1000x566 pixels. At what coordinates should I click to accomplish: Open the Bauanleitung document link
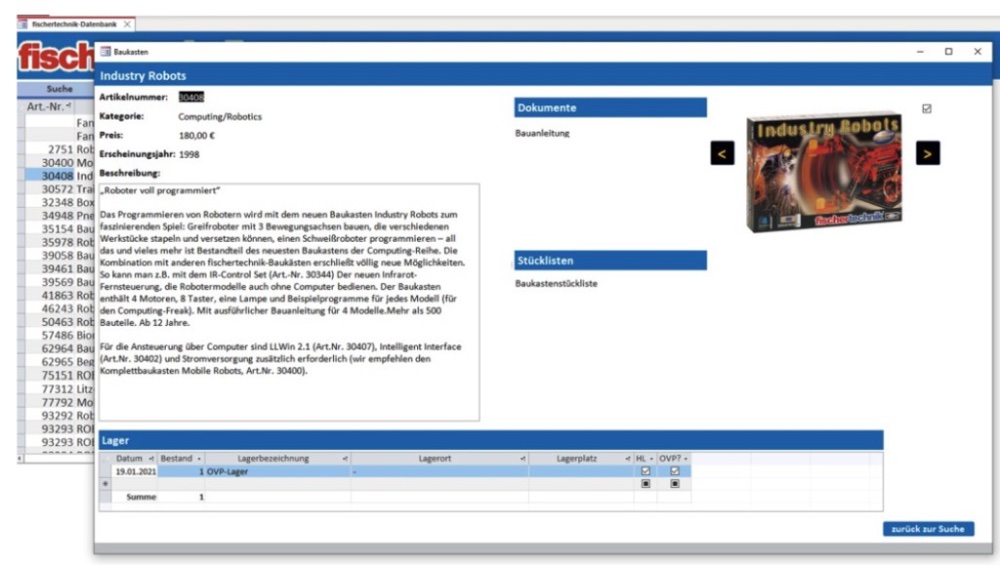tap(542, 133)
